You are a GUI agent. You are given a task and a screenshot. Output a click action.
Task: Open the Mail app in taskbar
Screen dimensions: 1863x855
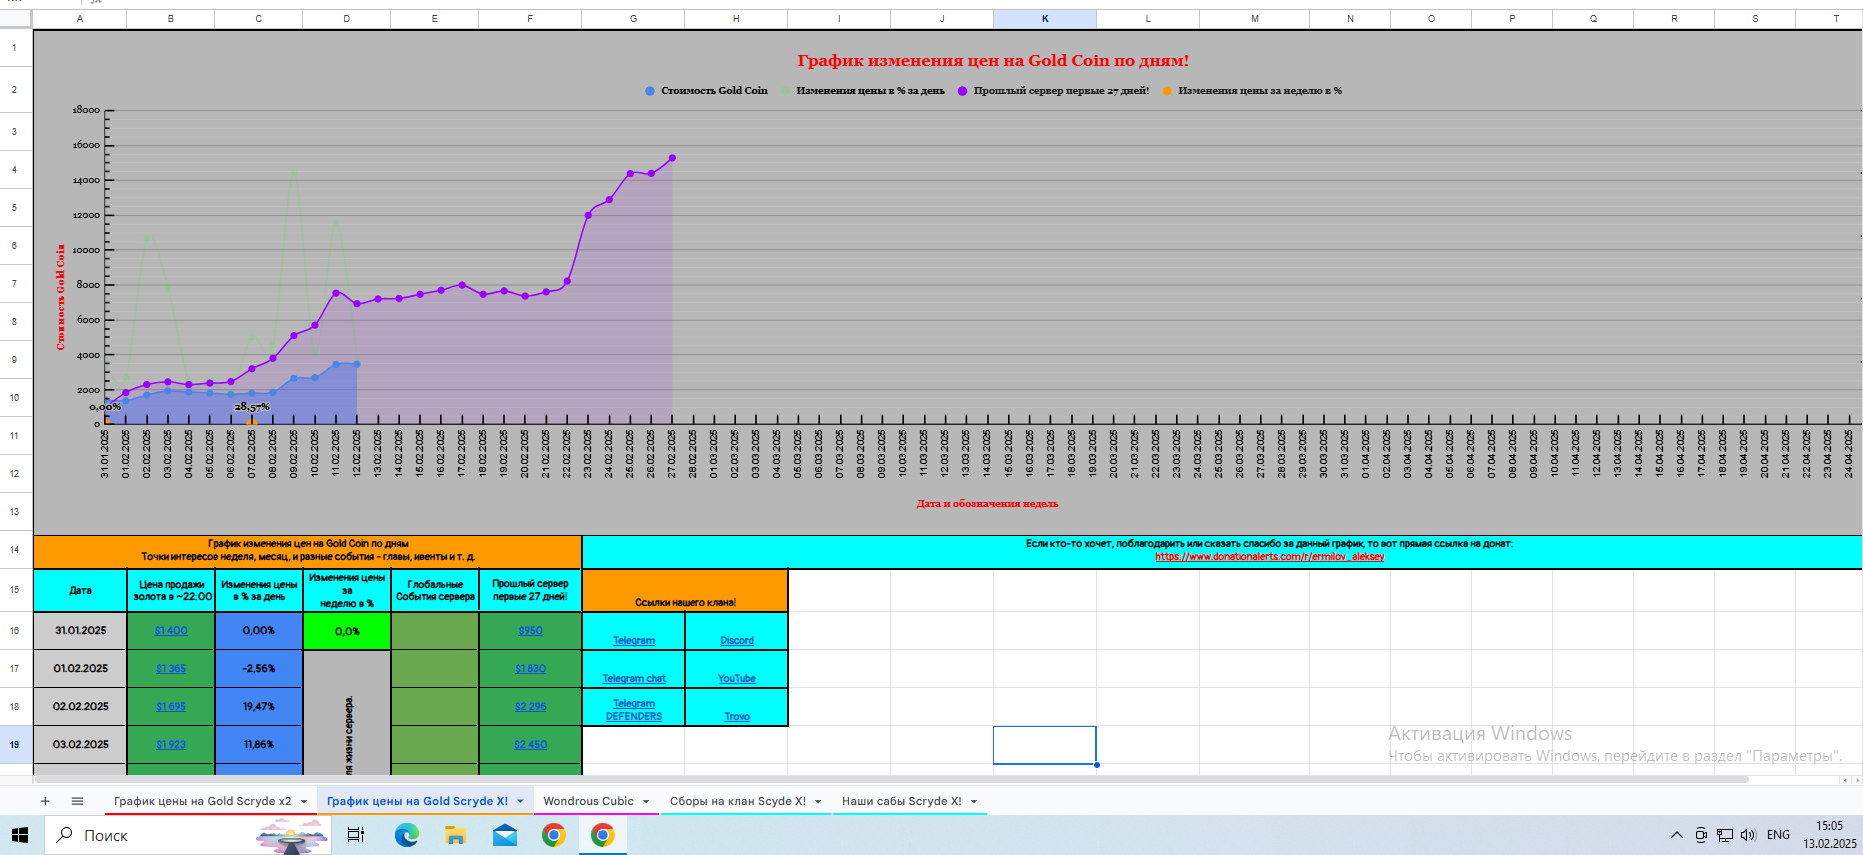505,835
